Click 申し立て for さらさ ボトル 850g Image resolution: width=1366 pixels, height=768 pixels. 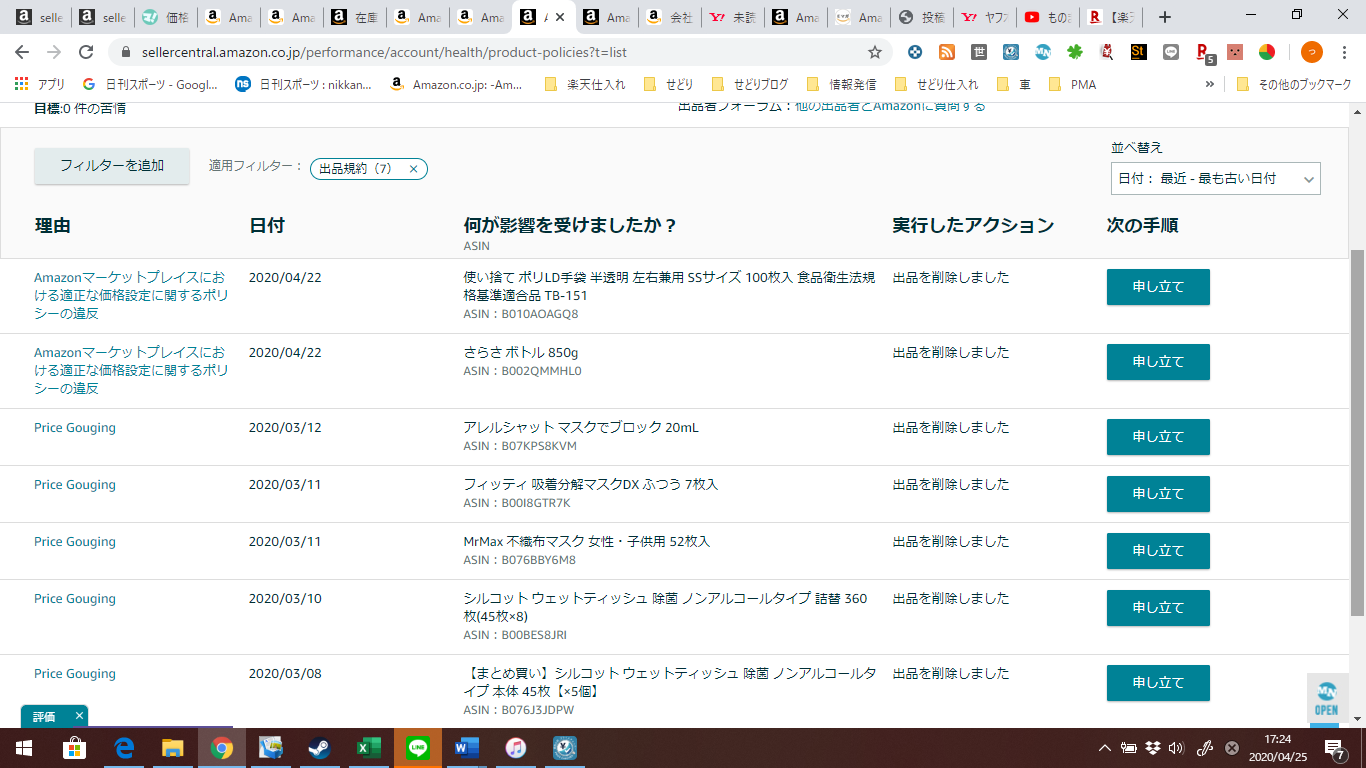tap(1158, 362)
